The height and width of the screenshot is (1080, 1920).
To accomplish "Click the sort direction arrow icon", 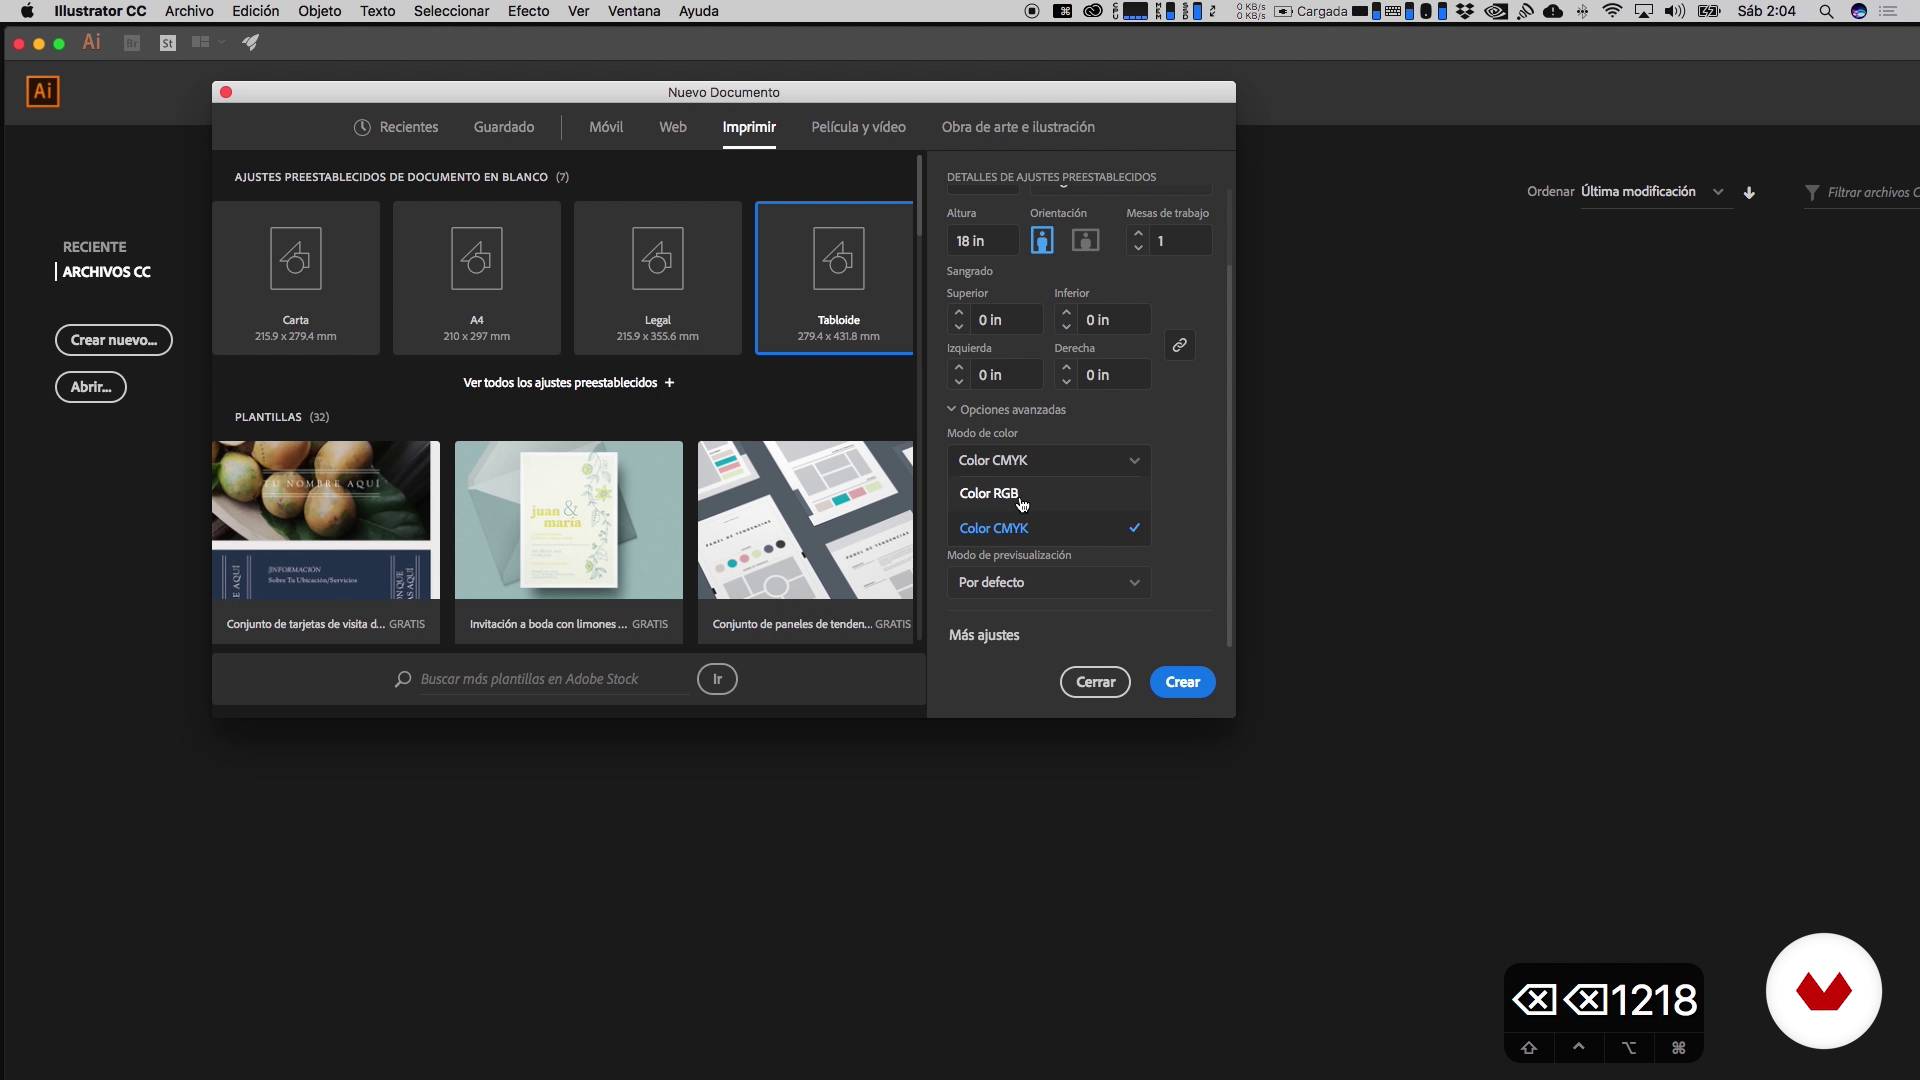I will (1749, 192).
